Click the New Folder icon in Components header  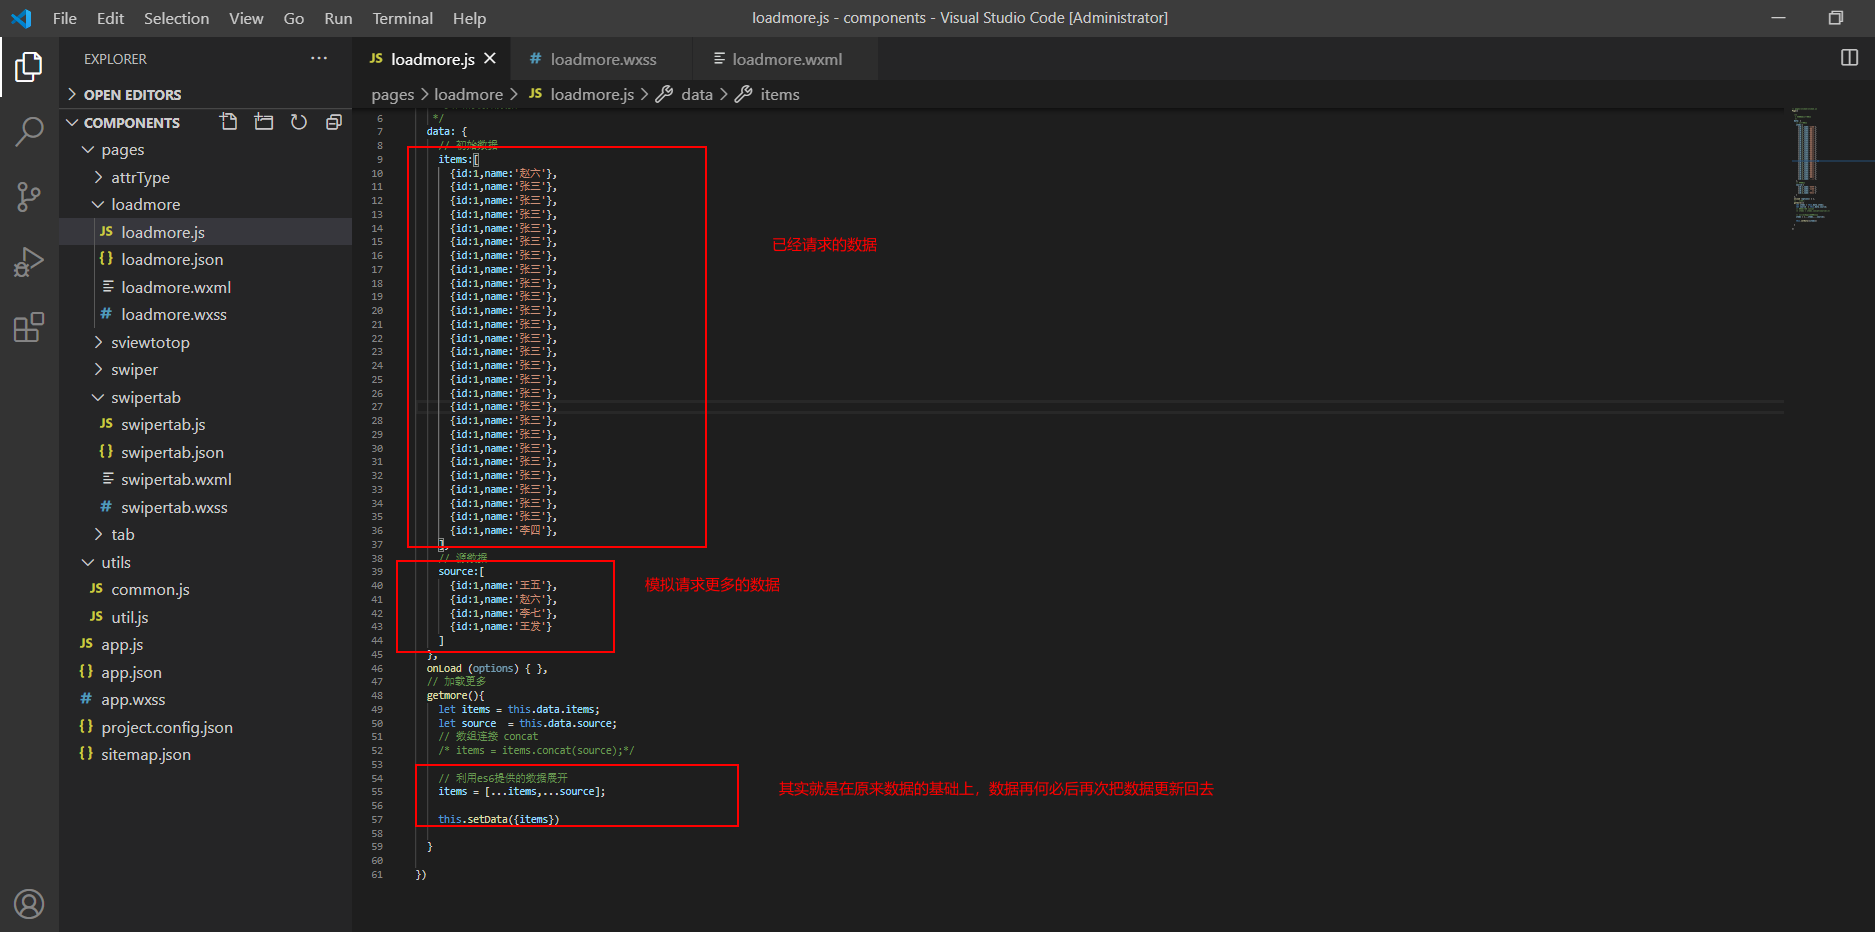[x=264, y=122]
